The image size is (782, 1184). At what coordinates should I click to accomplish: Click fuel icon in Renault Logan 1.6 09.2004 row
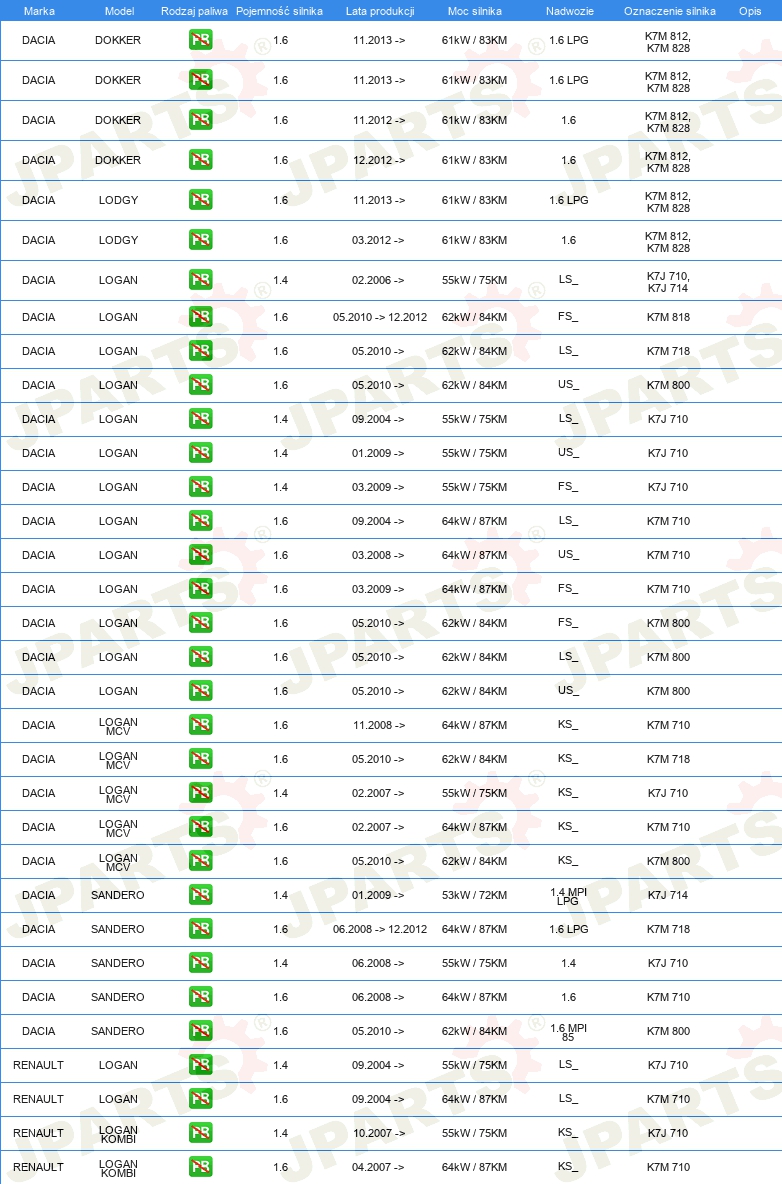click(201, 1098)
